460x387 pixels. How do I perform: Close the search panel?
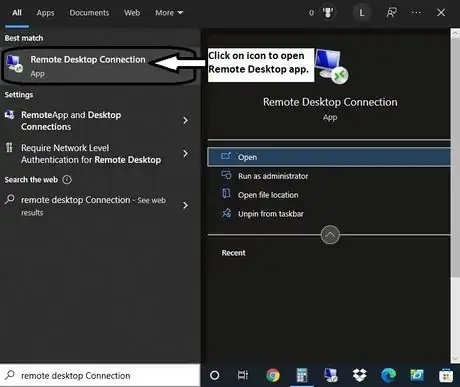[441, 13]
